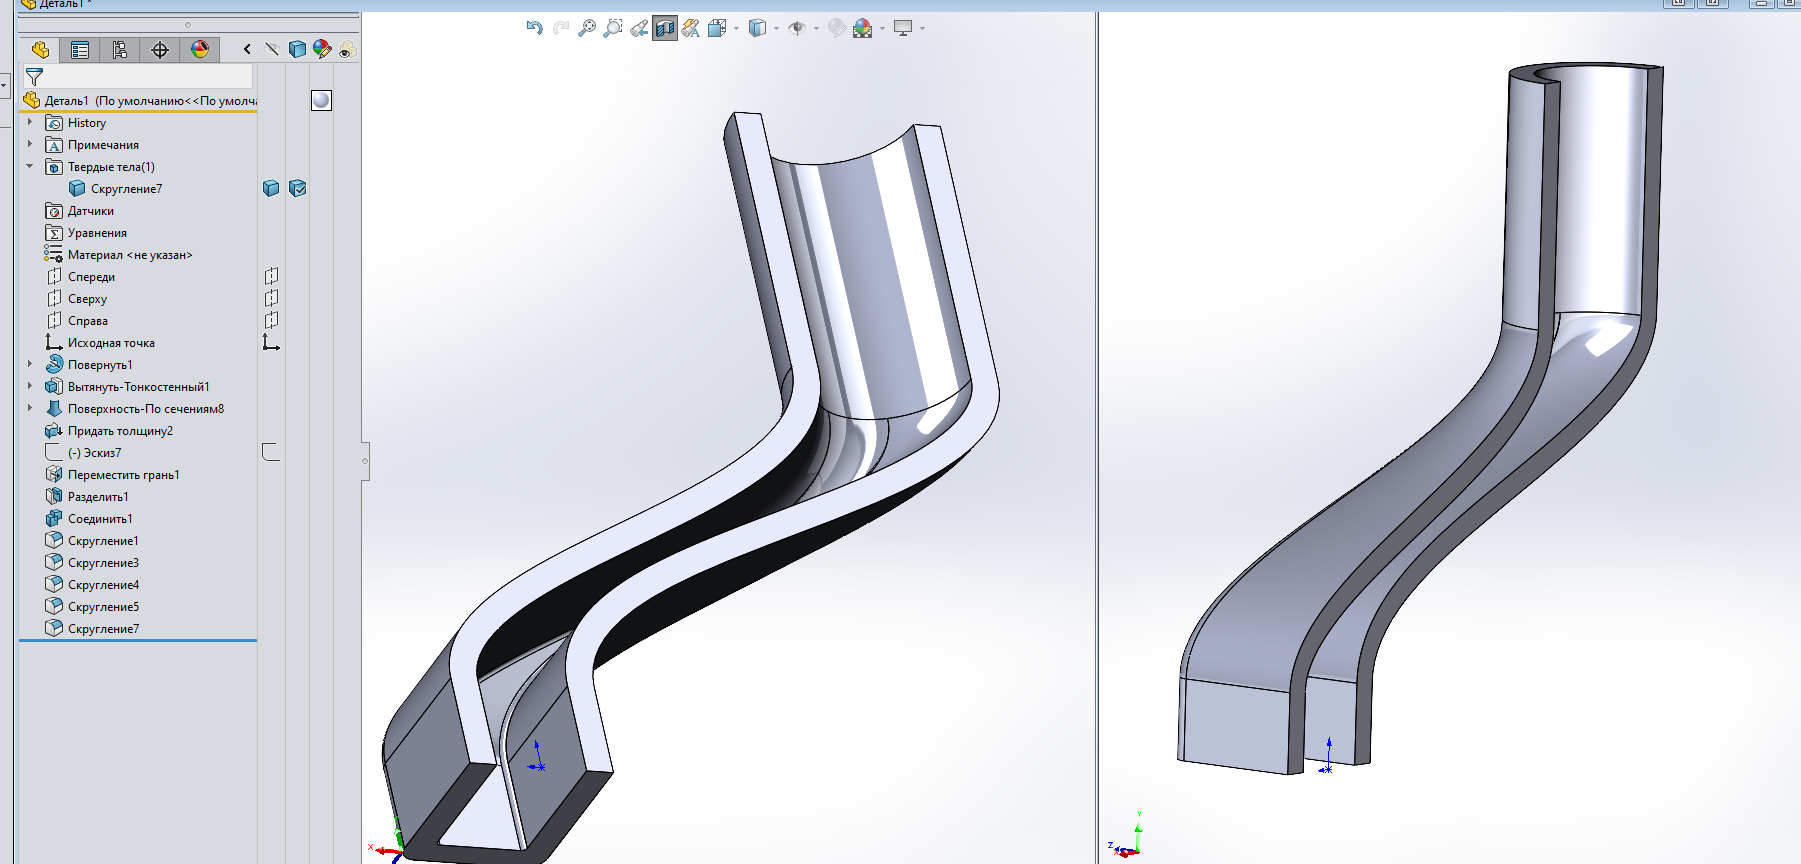The image size is (1801, 864).
Task: Click the appearances column header icon
Action: 322,49
